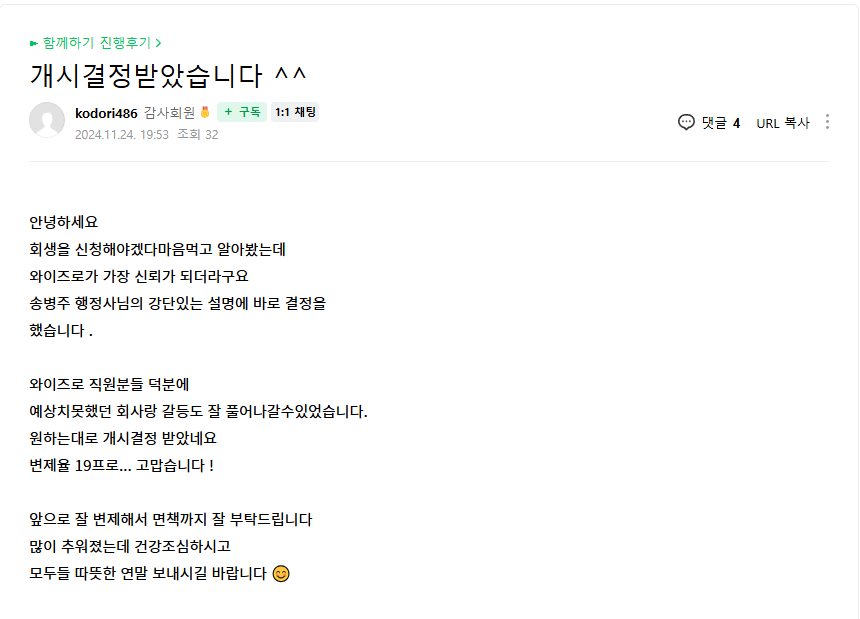860x619 pixels.
Task: Open the author's profile avatar
Action: coord(47,121)
